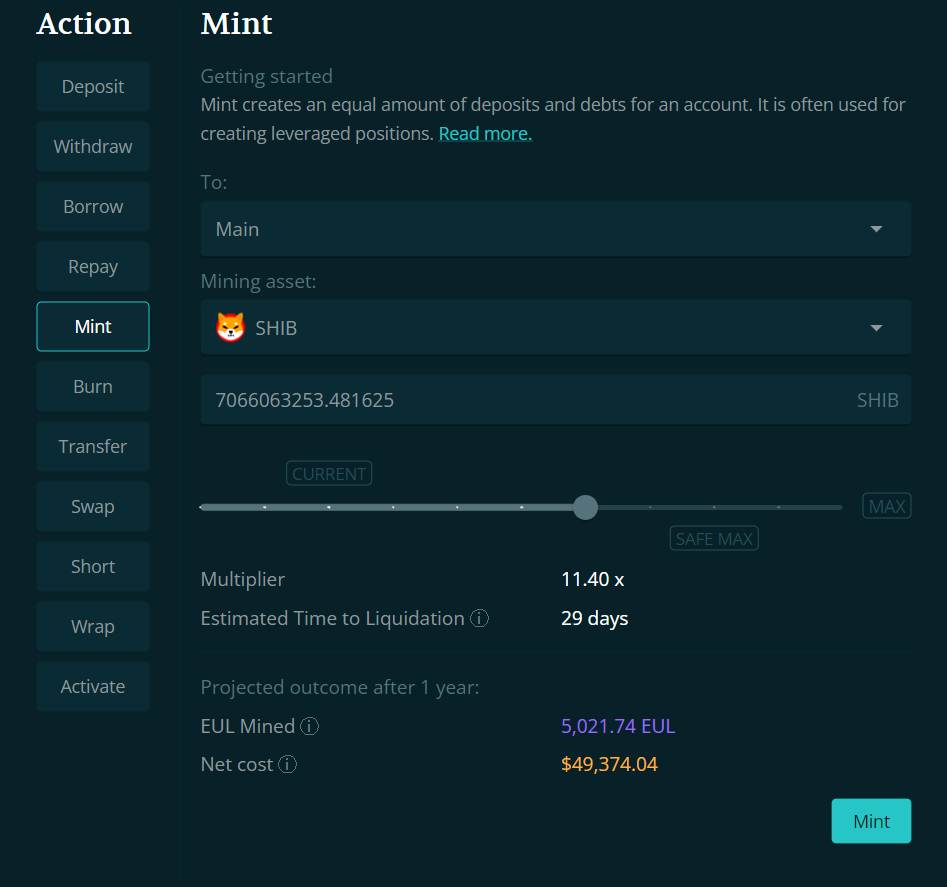Open the Wrap action

point(93,627)
